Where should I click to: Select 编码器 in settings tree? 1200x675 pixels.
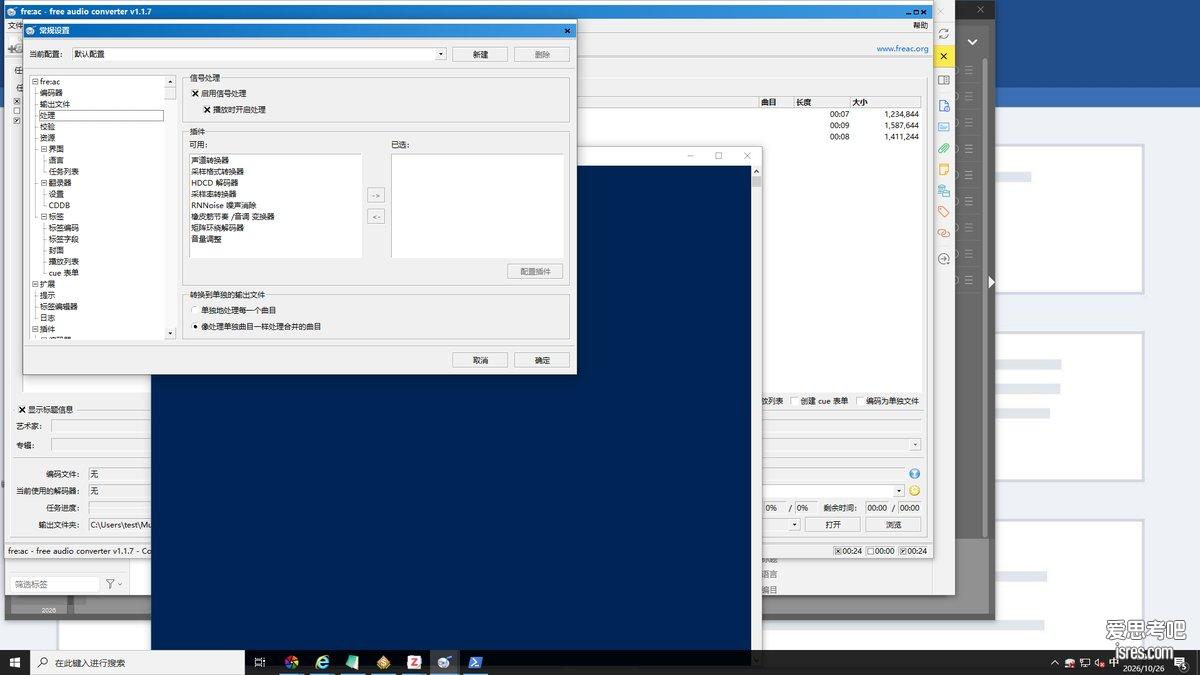click(x=51, y=93)
